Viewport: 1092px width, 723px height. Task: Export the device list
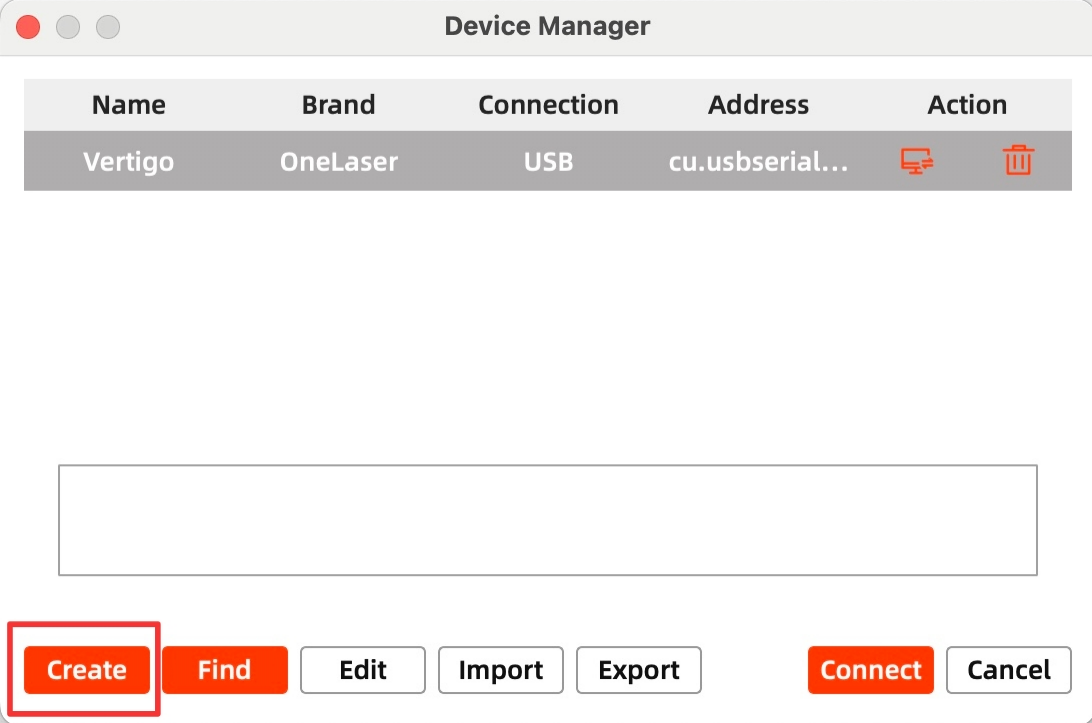click(x=639, y=670)
